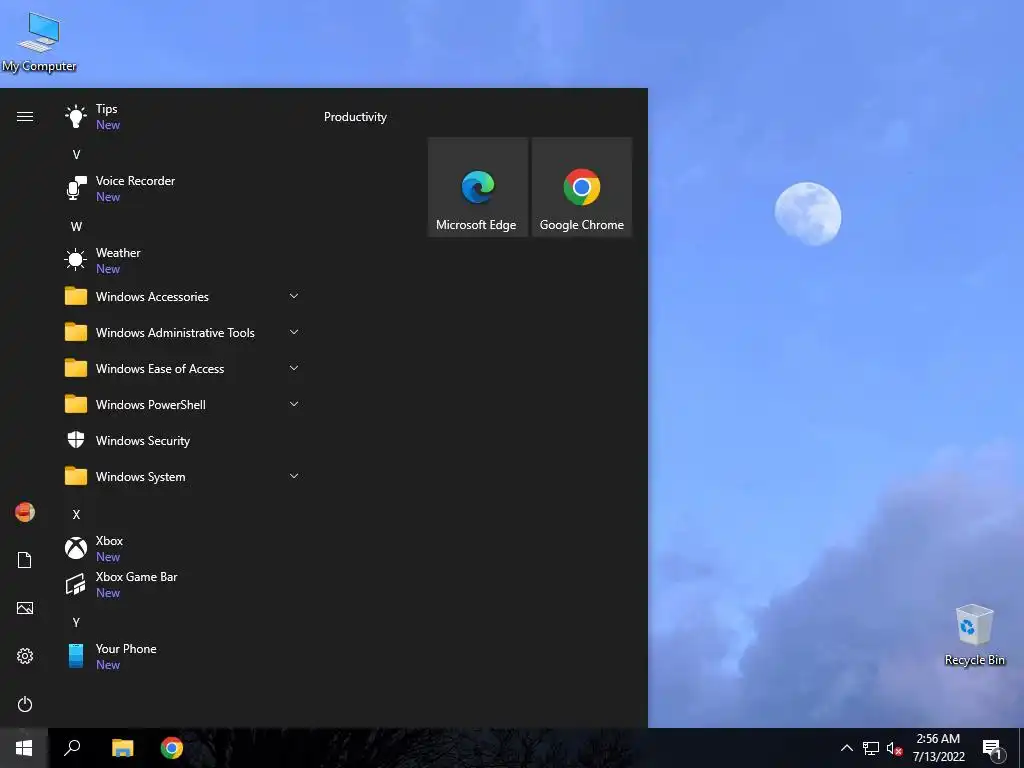Viewport: 1024px width, 768px height.
Task: Click the W letter header in app list
Action: pos(76,227)
